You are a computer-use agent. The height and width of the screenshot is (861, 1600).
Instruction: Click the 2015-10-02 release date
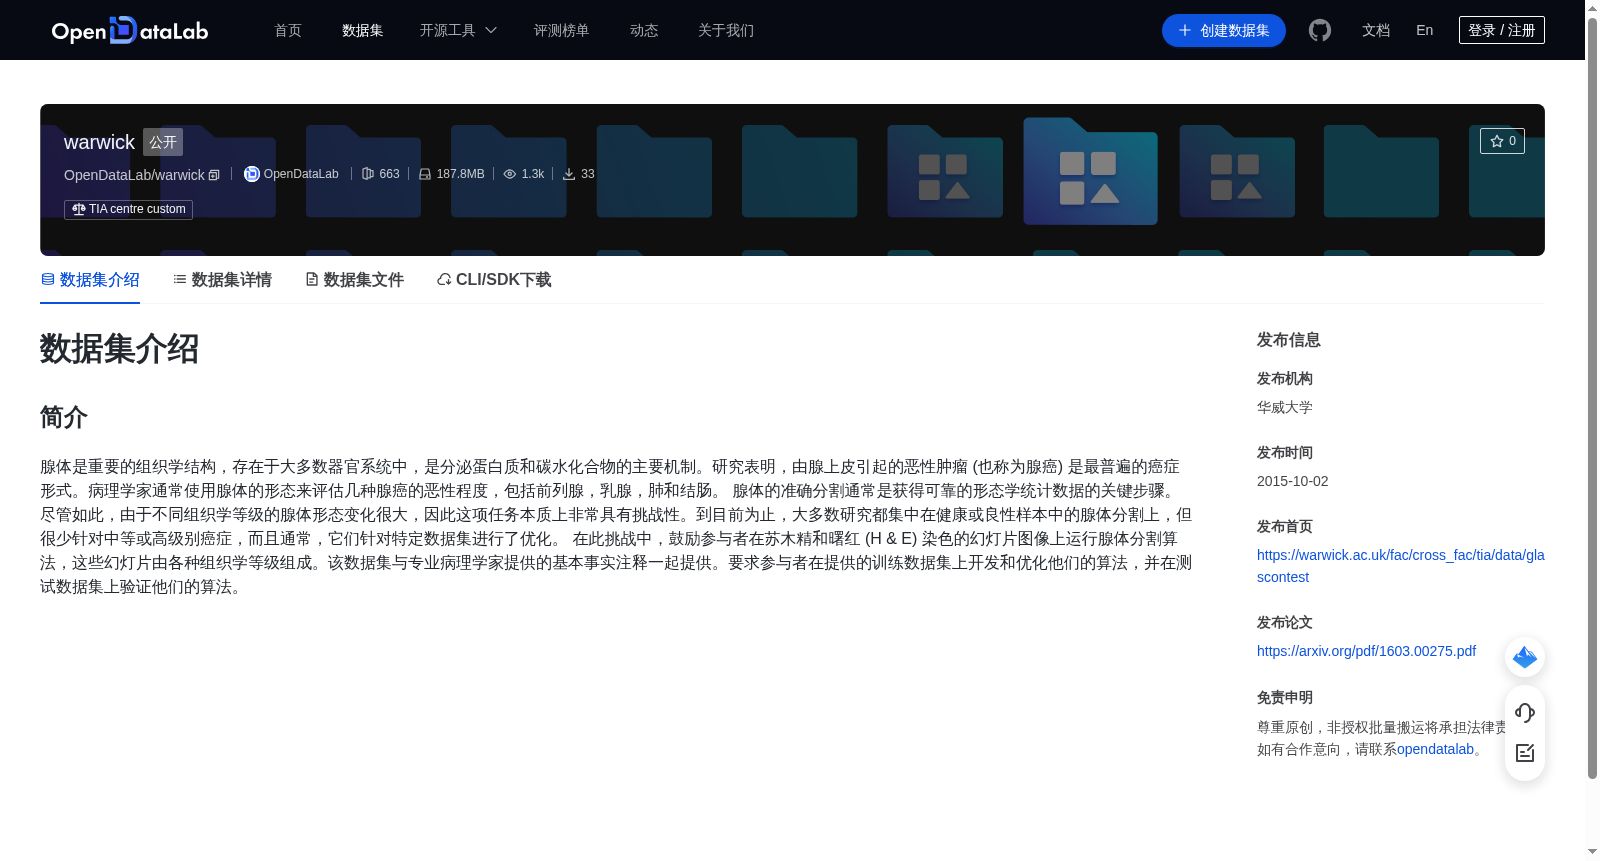pos(1293,481)
